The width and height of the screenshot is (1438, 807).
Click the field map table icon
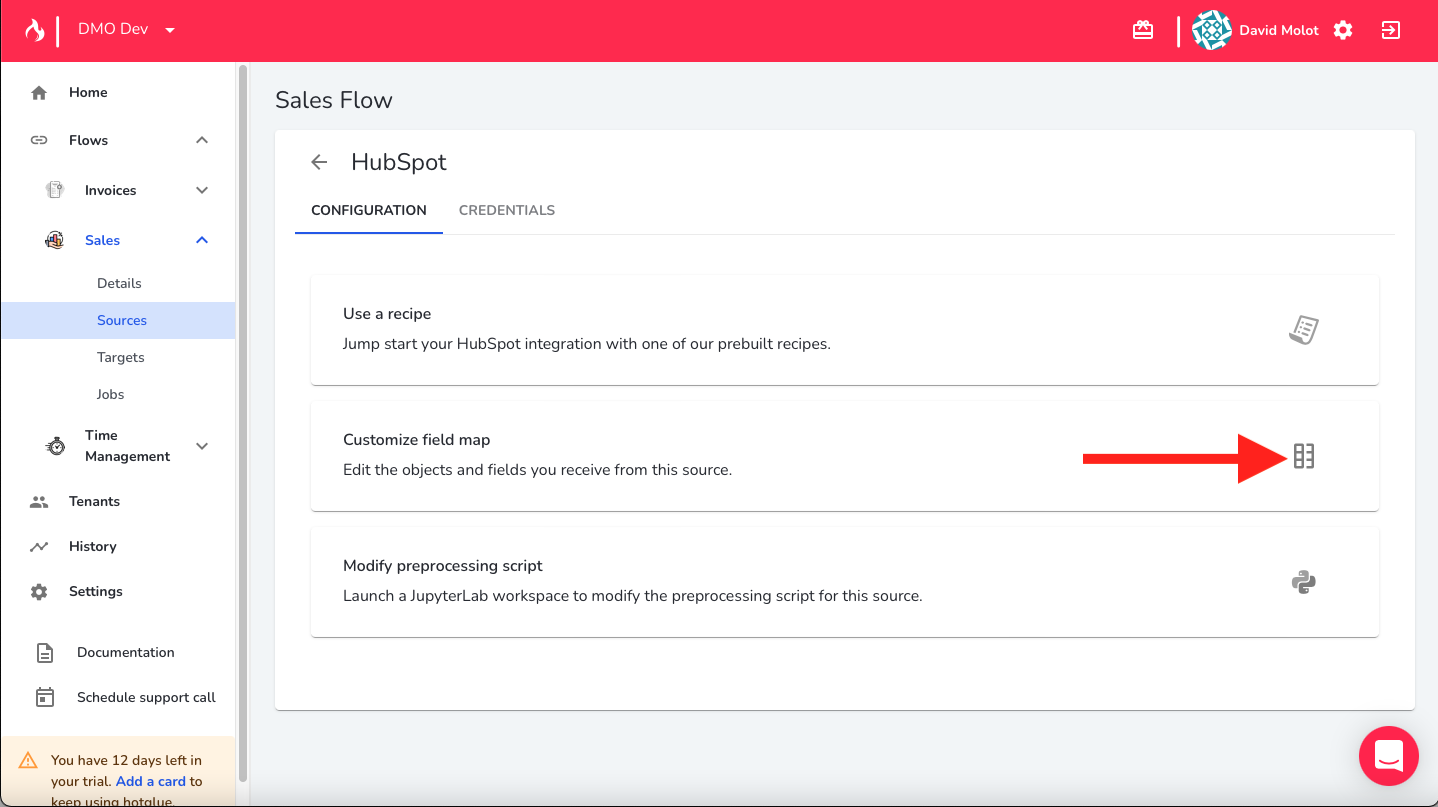click(1303, 456)
